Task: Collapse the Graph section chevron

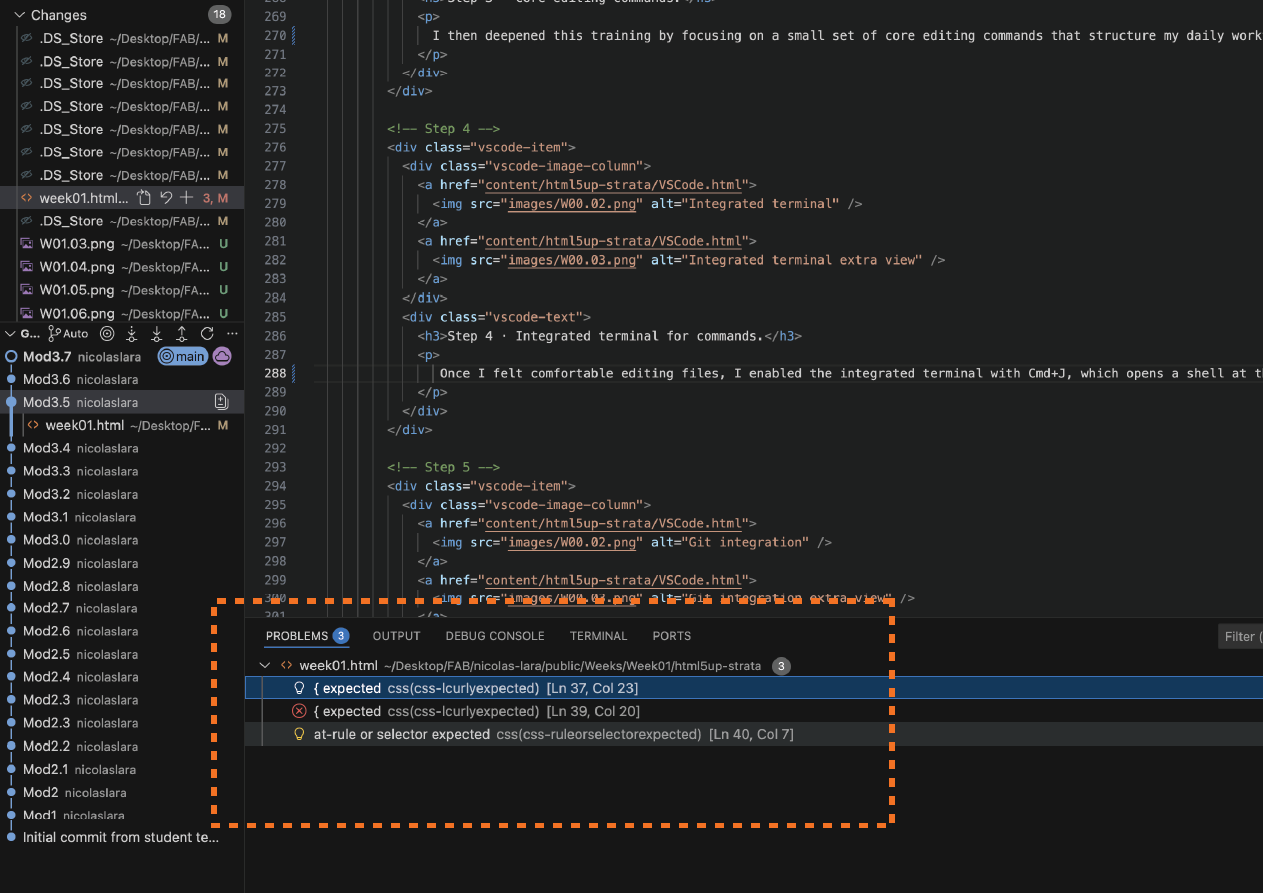Action: point(9,333)
